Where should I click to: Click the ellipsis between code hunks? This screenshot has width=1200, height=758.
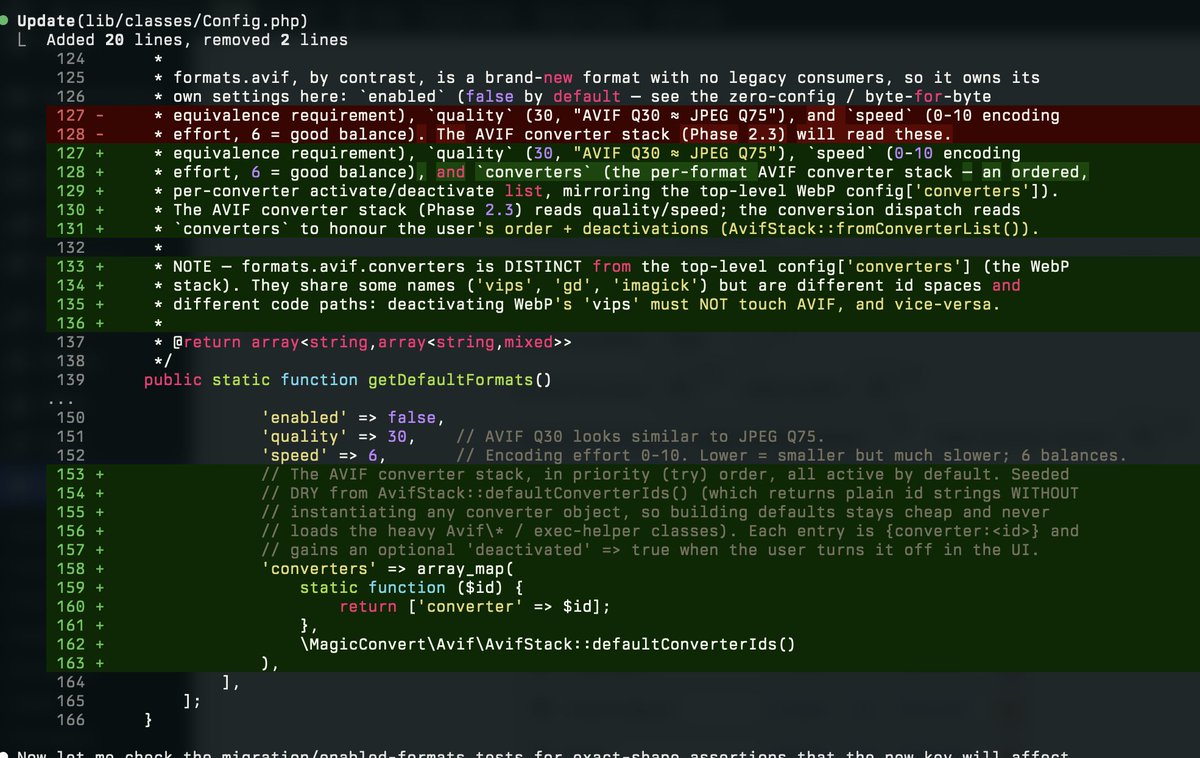click(x=60, y=400)
